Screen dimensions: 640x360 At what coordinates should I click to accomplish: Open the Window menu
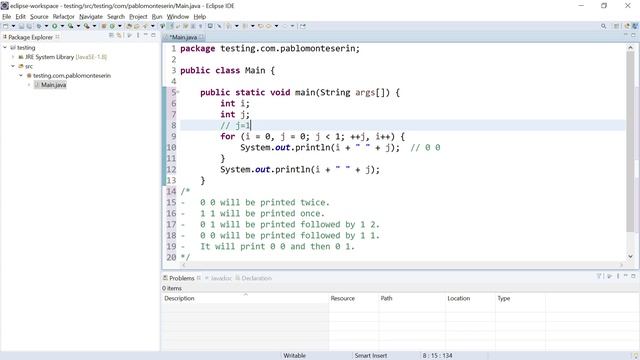(x=178, y=17)
